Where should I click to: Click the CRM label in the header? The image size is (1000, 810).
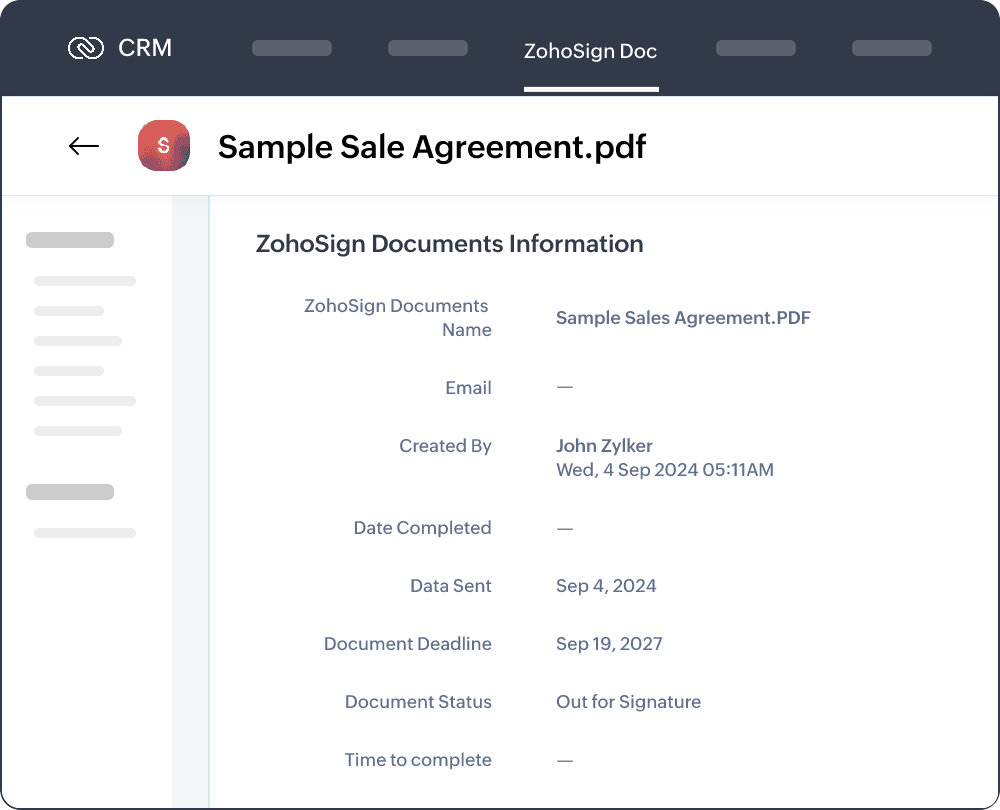pos(145,48)
